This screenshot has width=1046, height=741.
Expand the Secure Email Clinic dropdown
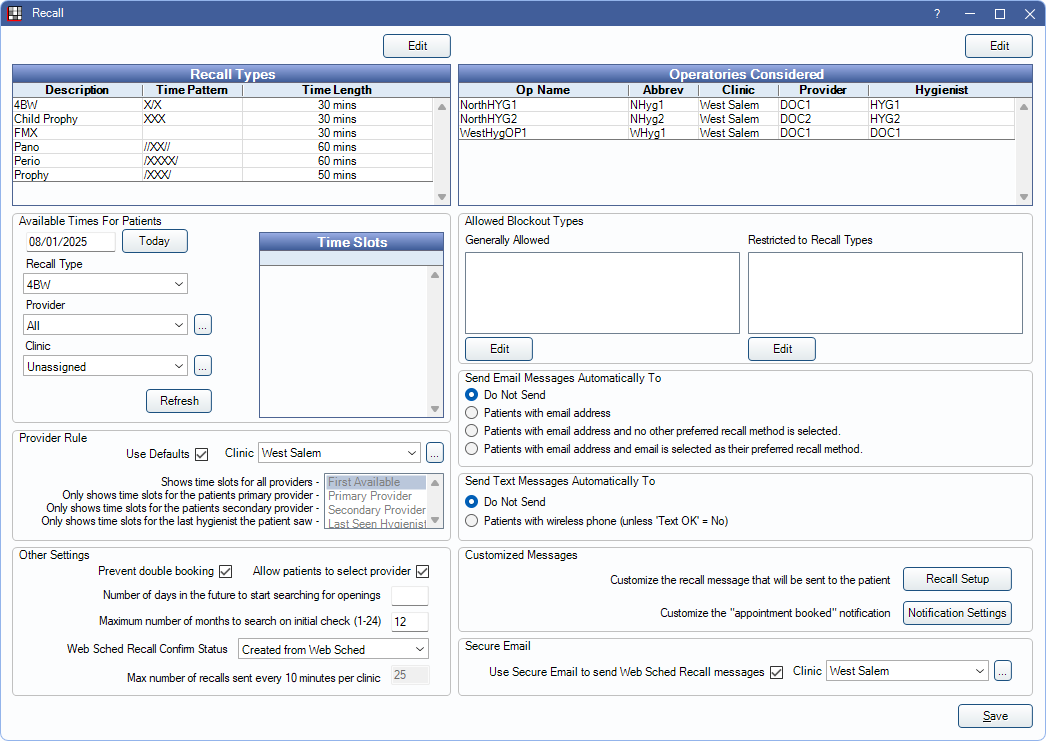click(907, 672)
